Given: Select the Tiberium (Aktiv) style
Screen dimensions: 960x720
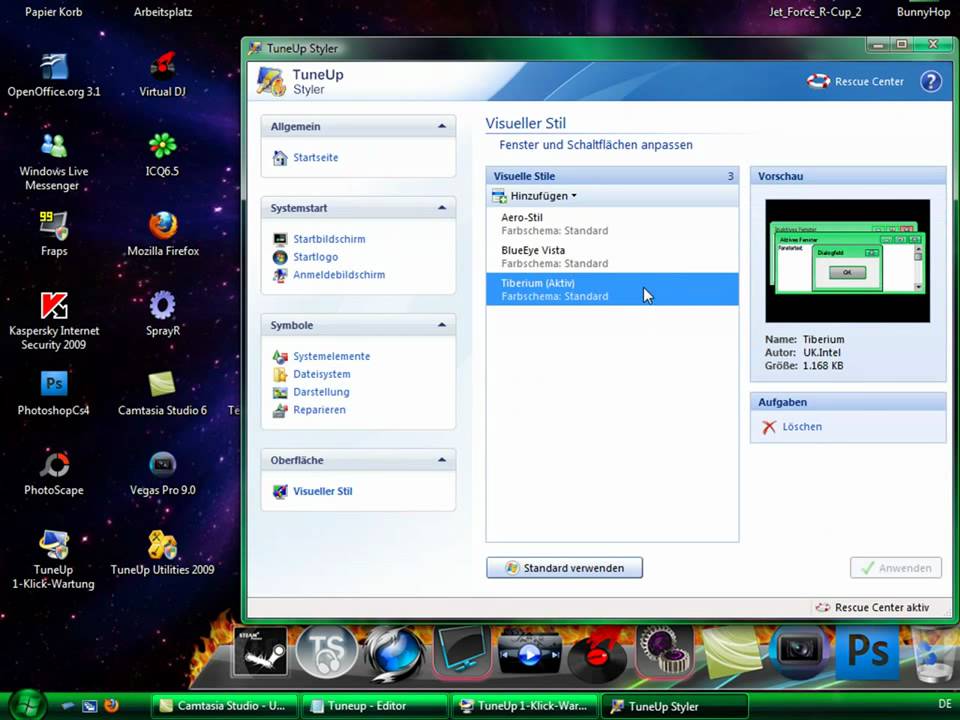Looking at the screenshot, I should 612,289.
